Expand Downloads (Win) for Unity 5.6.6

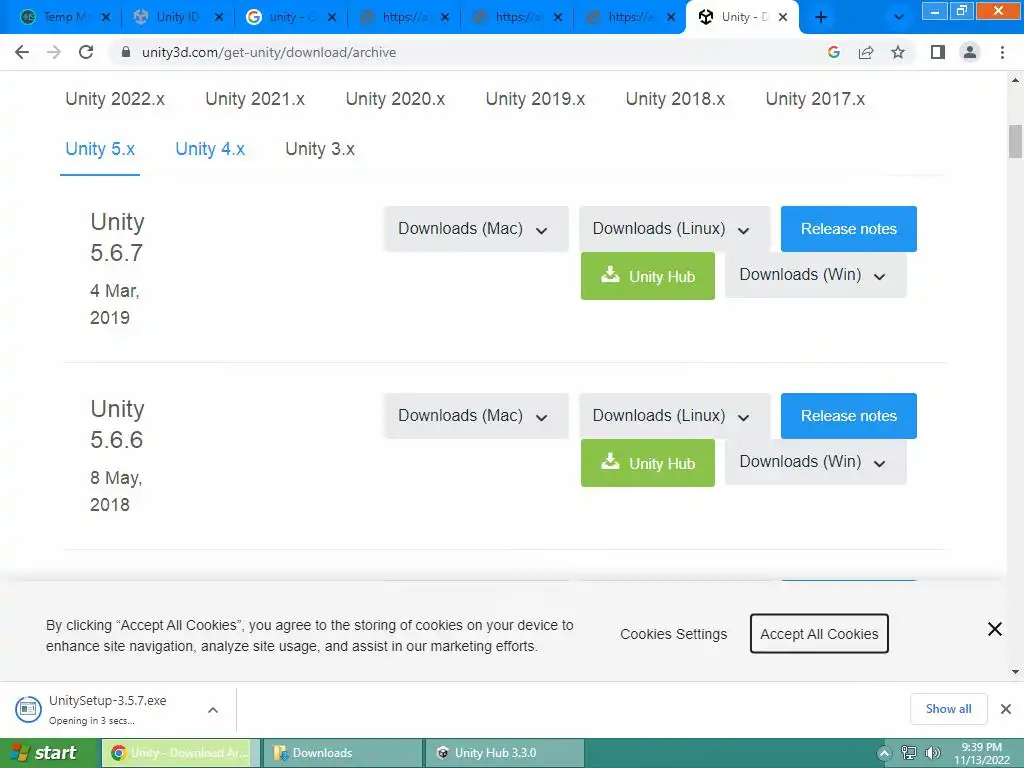(816, 462)
